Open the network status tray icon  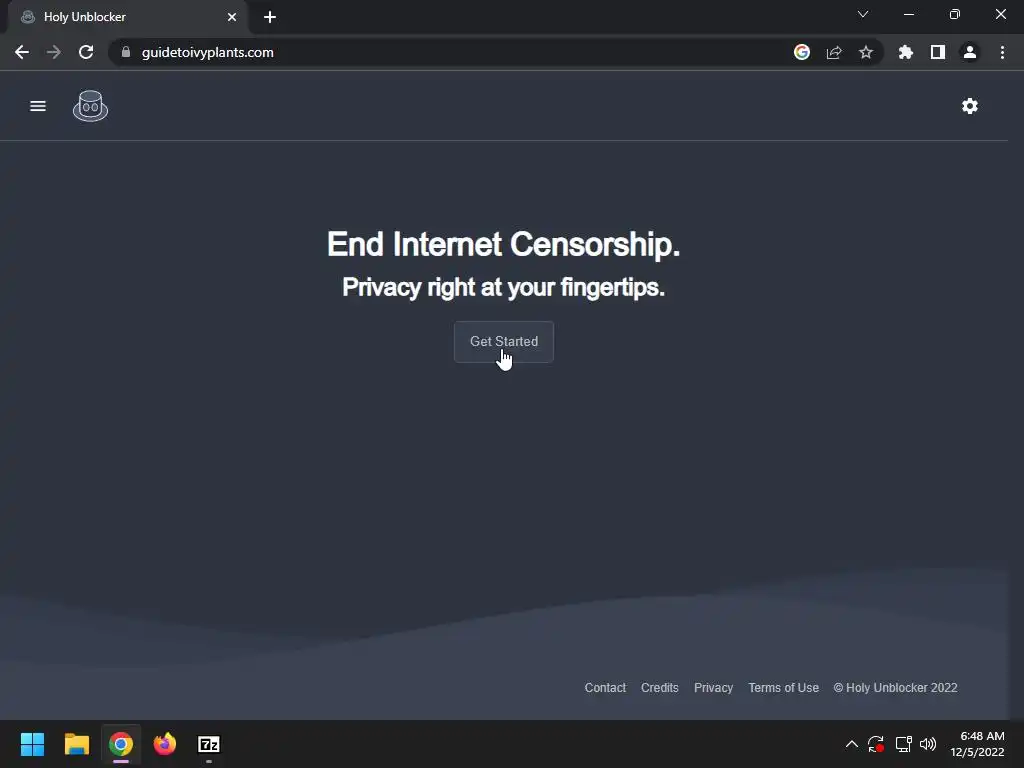[x=903, y=744]
